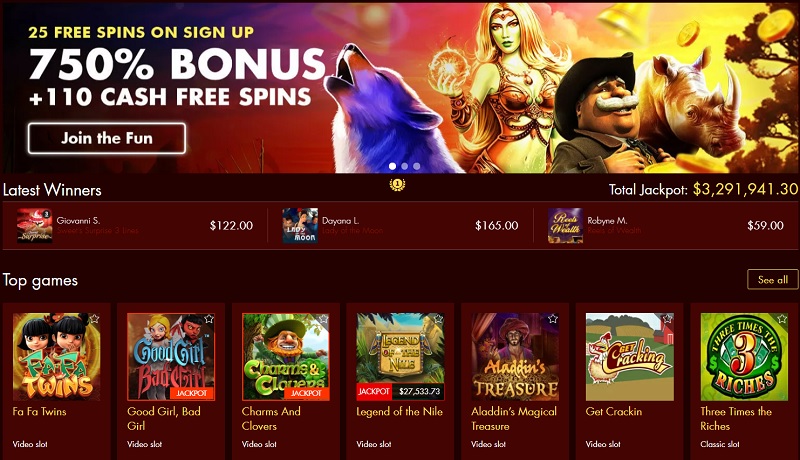Star Aladdin's Magical Treasure game

[x=553, y=319]
